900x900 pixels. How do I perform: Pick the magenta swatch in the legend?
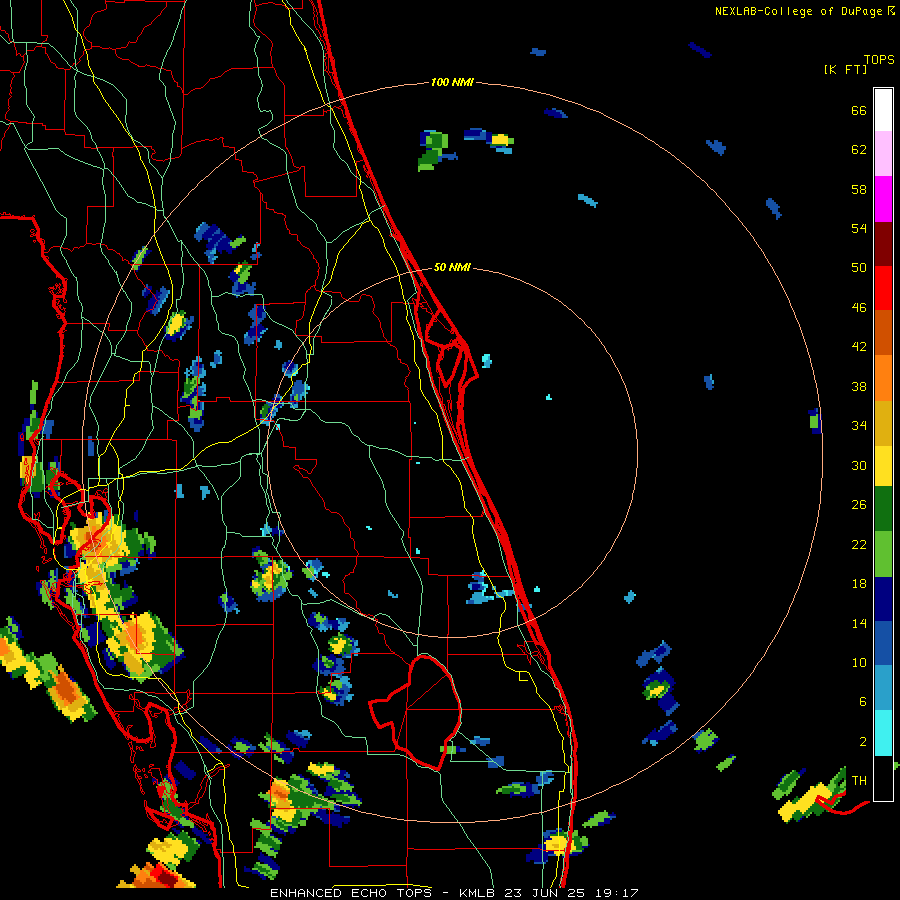pyautogui.click(x=883, y=199)
